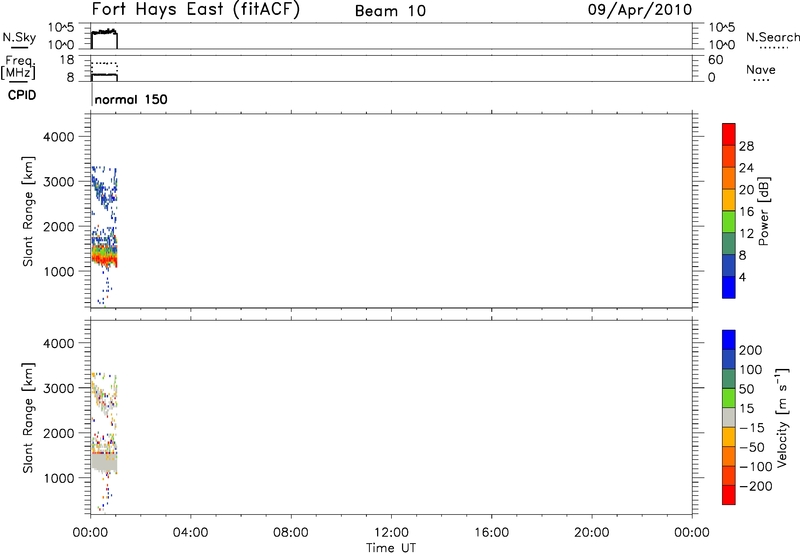Click the teal 8-12 dB power colorbar segment
800x554 pixels.
(729, 243)
